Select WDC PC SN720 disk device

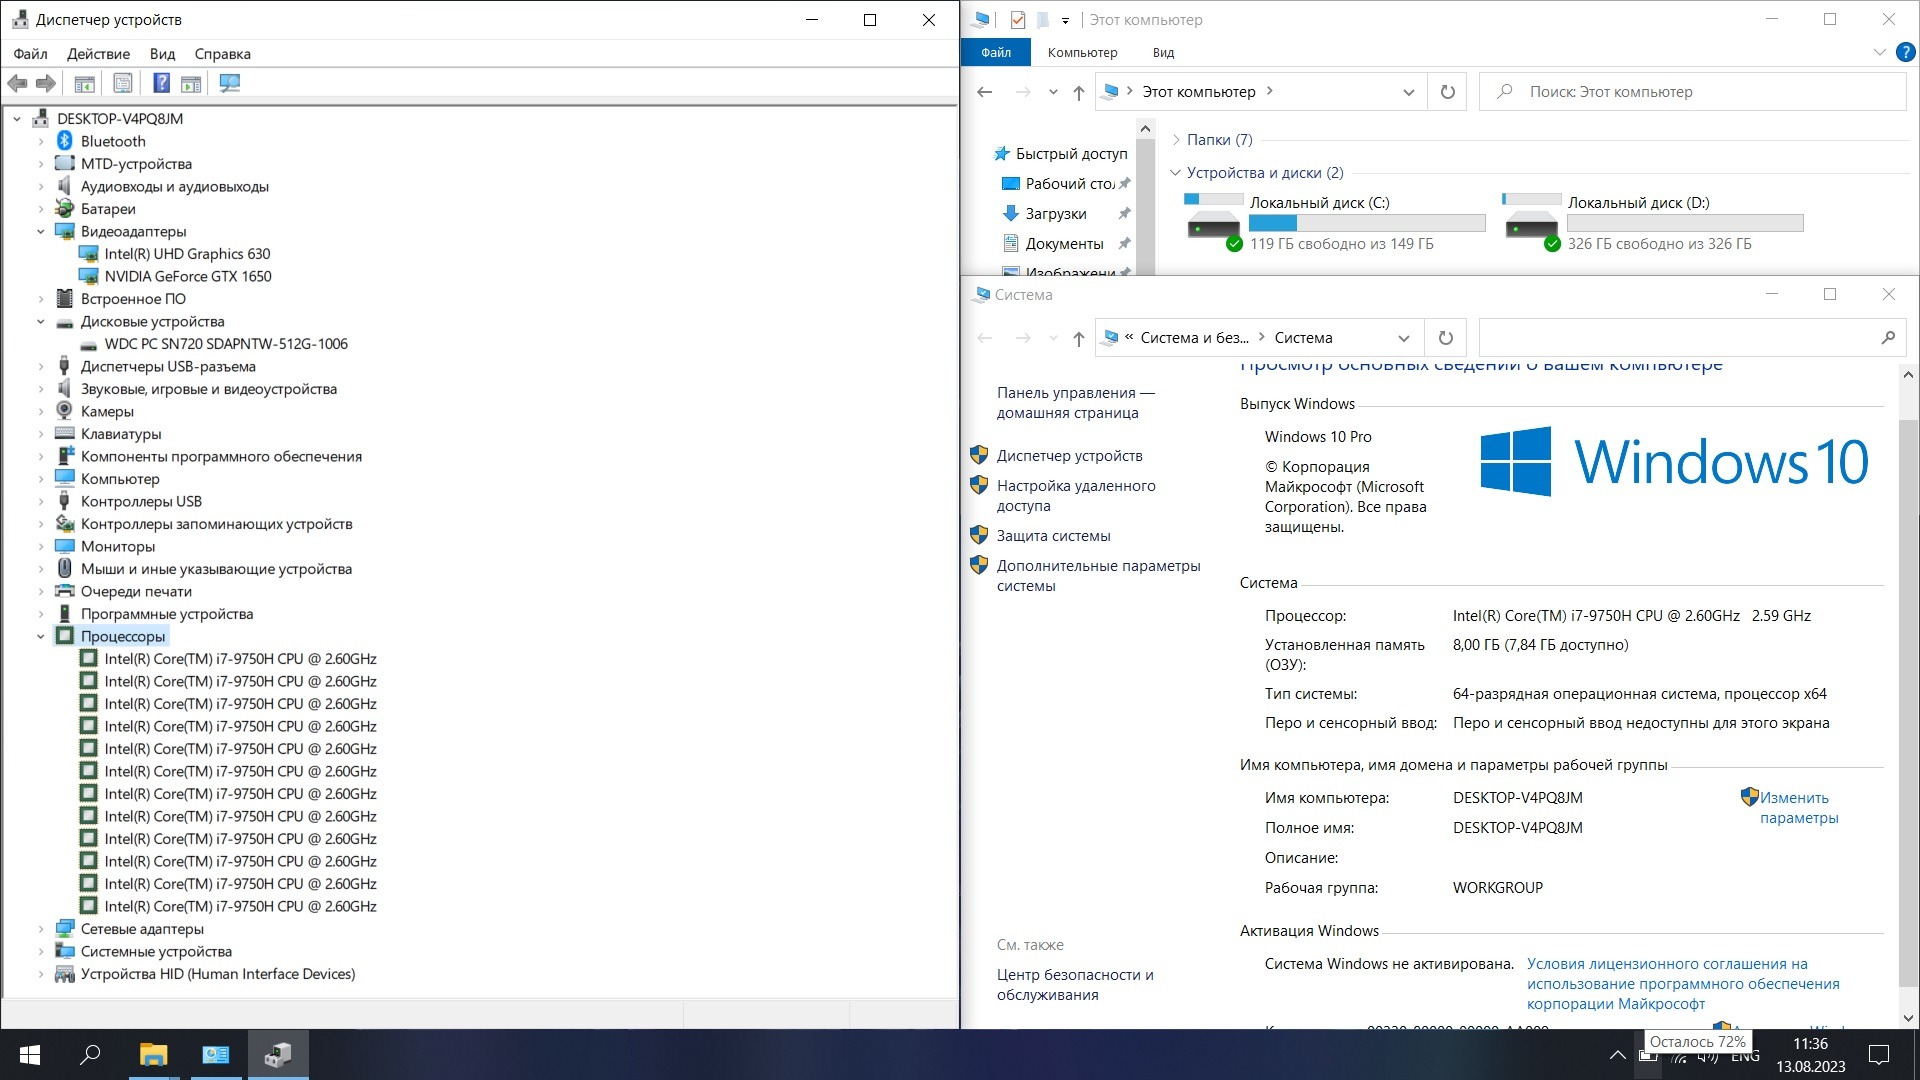226,344
